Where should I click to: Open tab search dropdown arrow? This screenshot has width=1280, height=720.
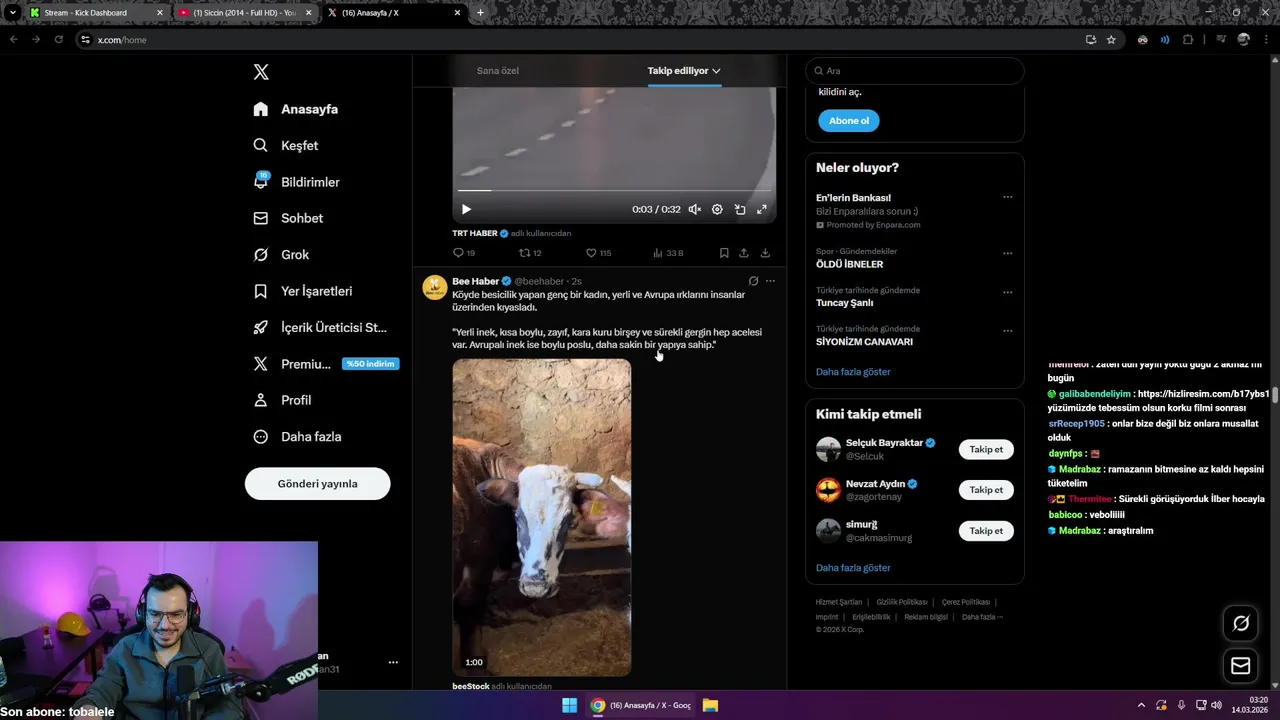(x=12, y=13)
